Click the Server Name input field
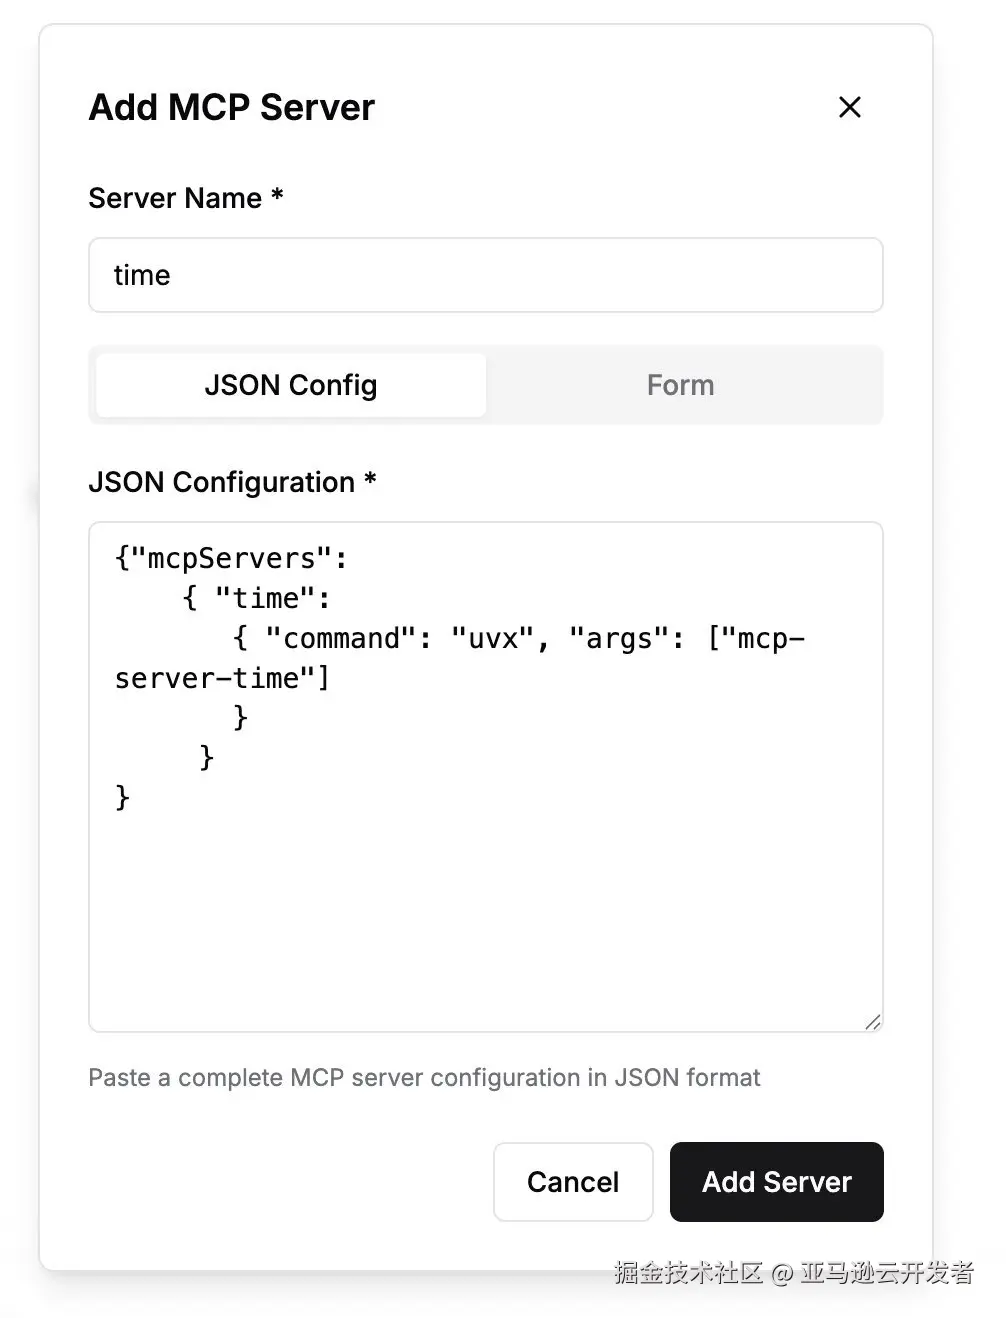Image resolution: width=1006 pixels, height=1318 pixels. tap(485, 275)
